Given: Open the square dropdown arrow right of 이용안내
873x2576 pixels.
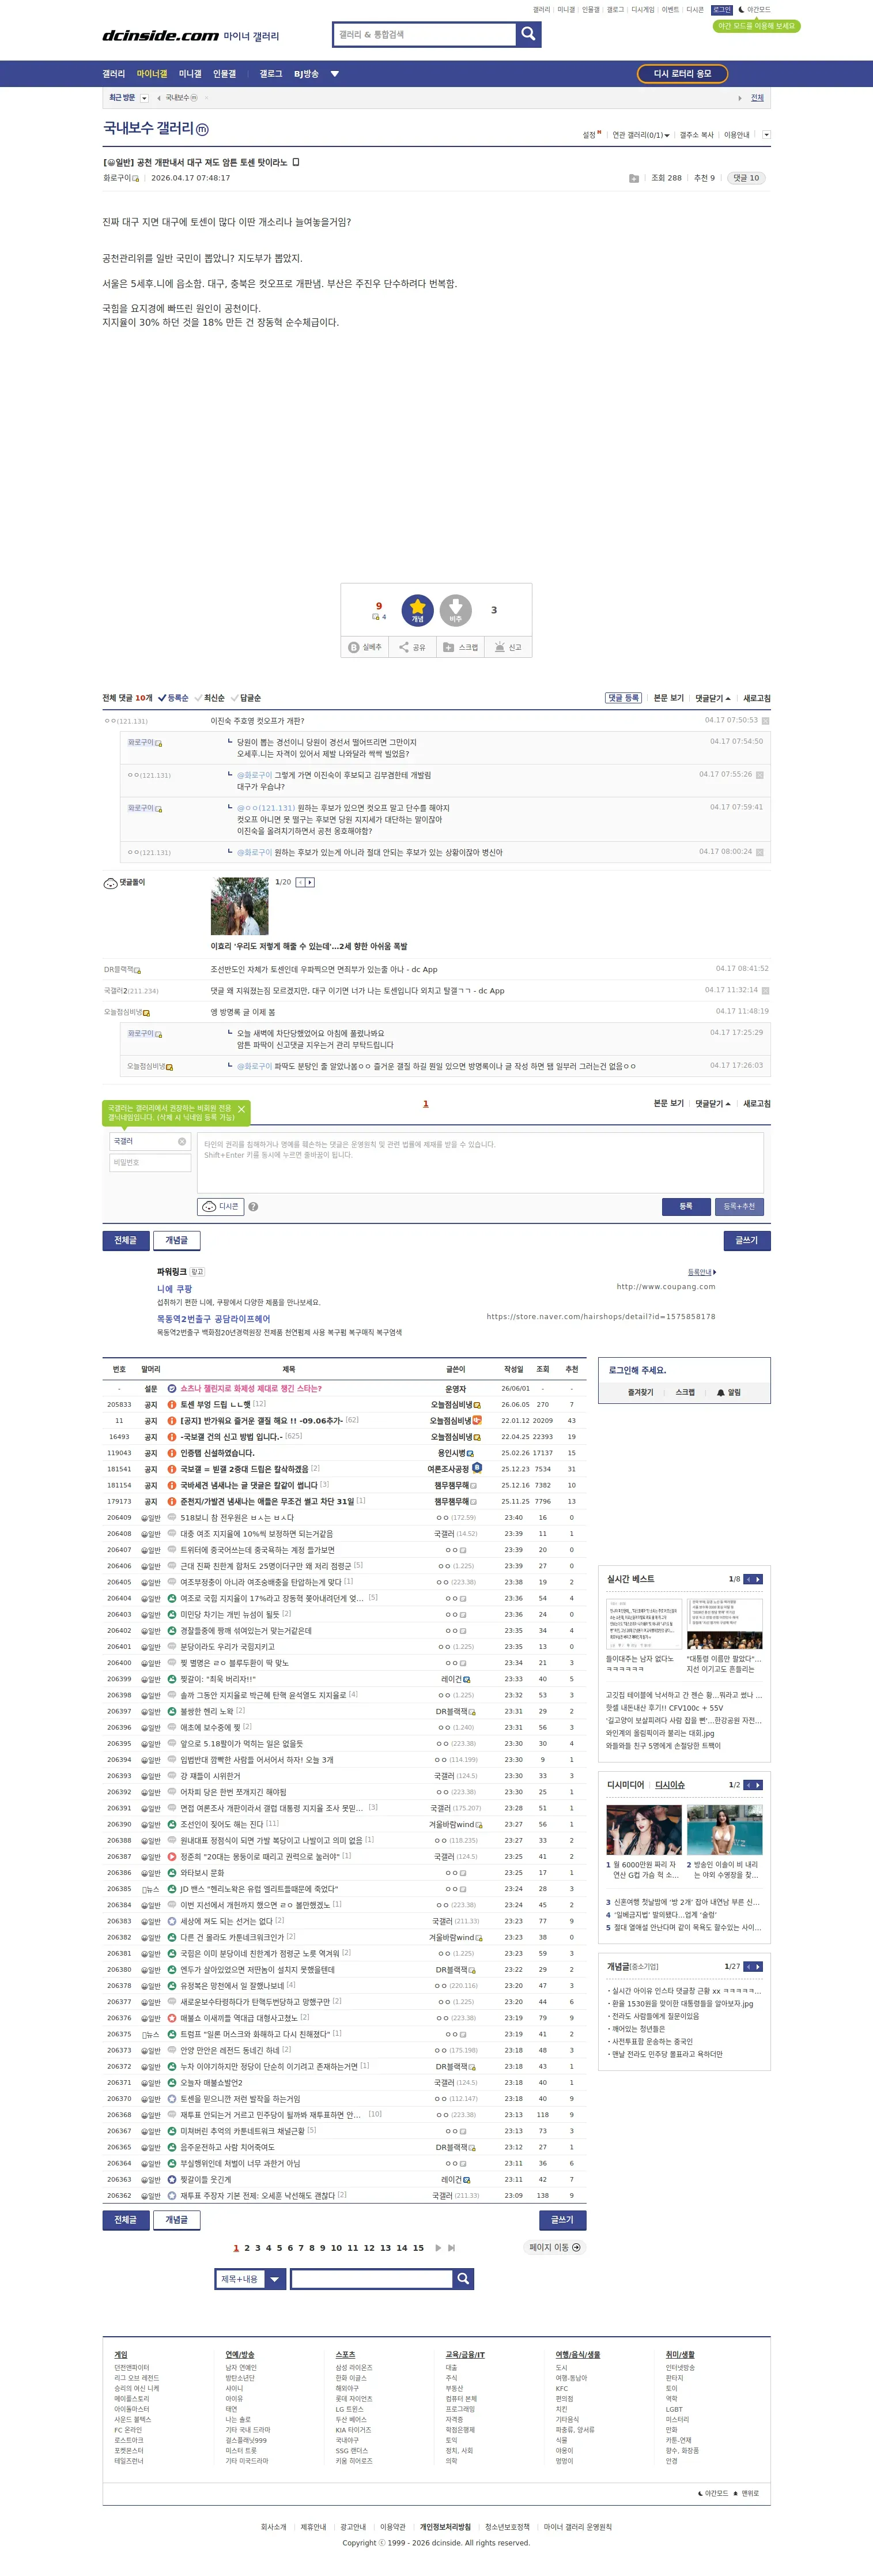Looking at the screenshot, I should (766, 135).
